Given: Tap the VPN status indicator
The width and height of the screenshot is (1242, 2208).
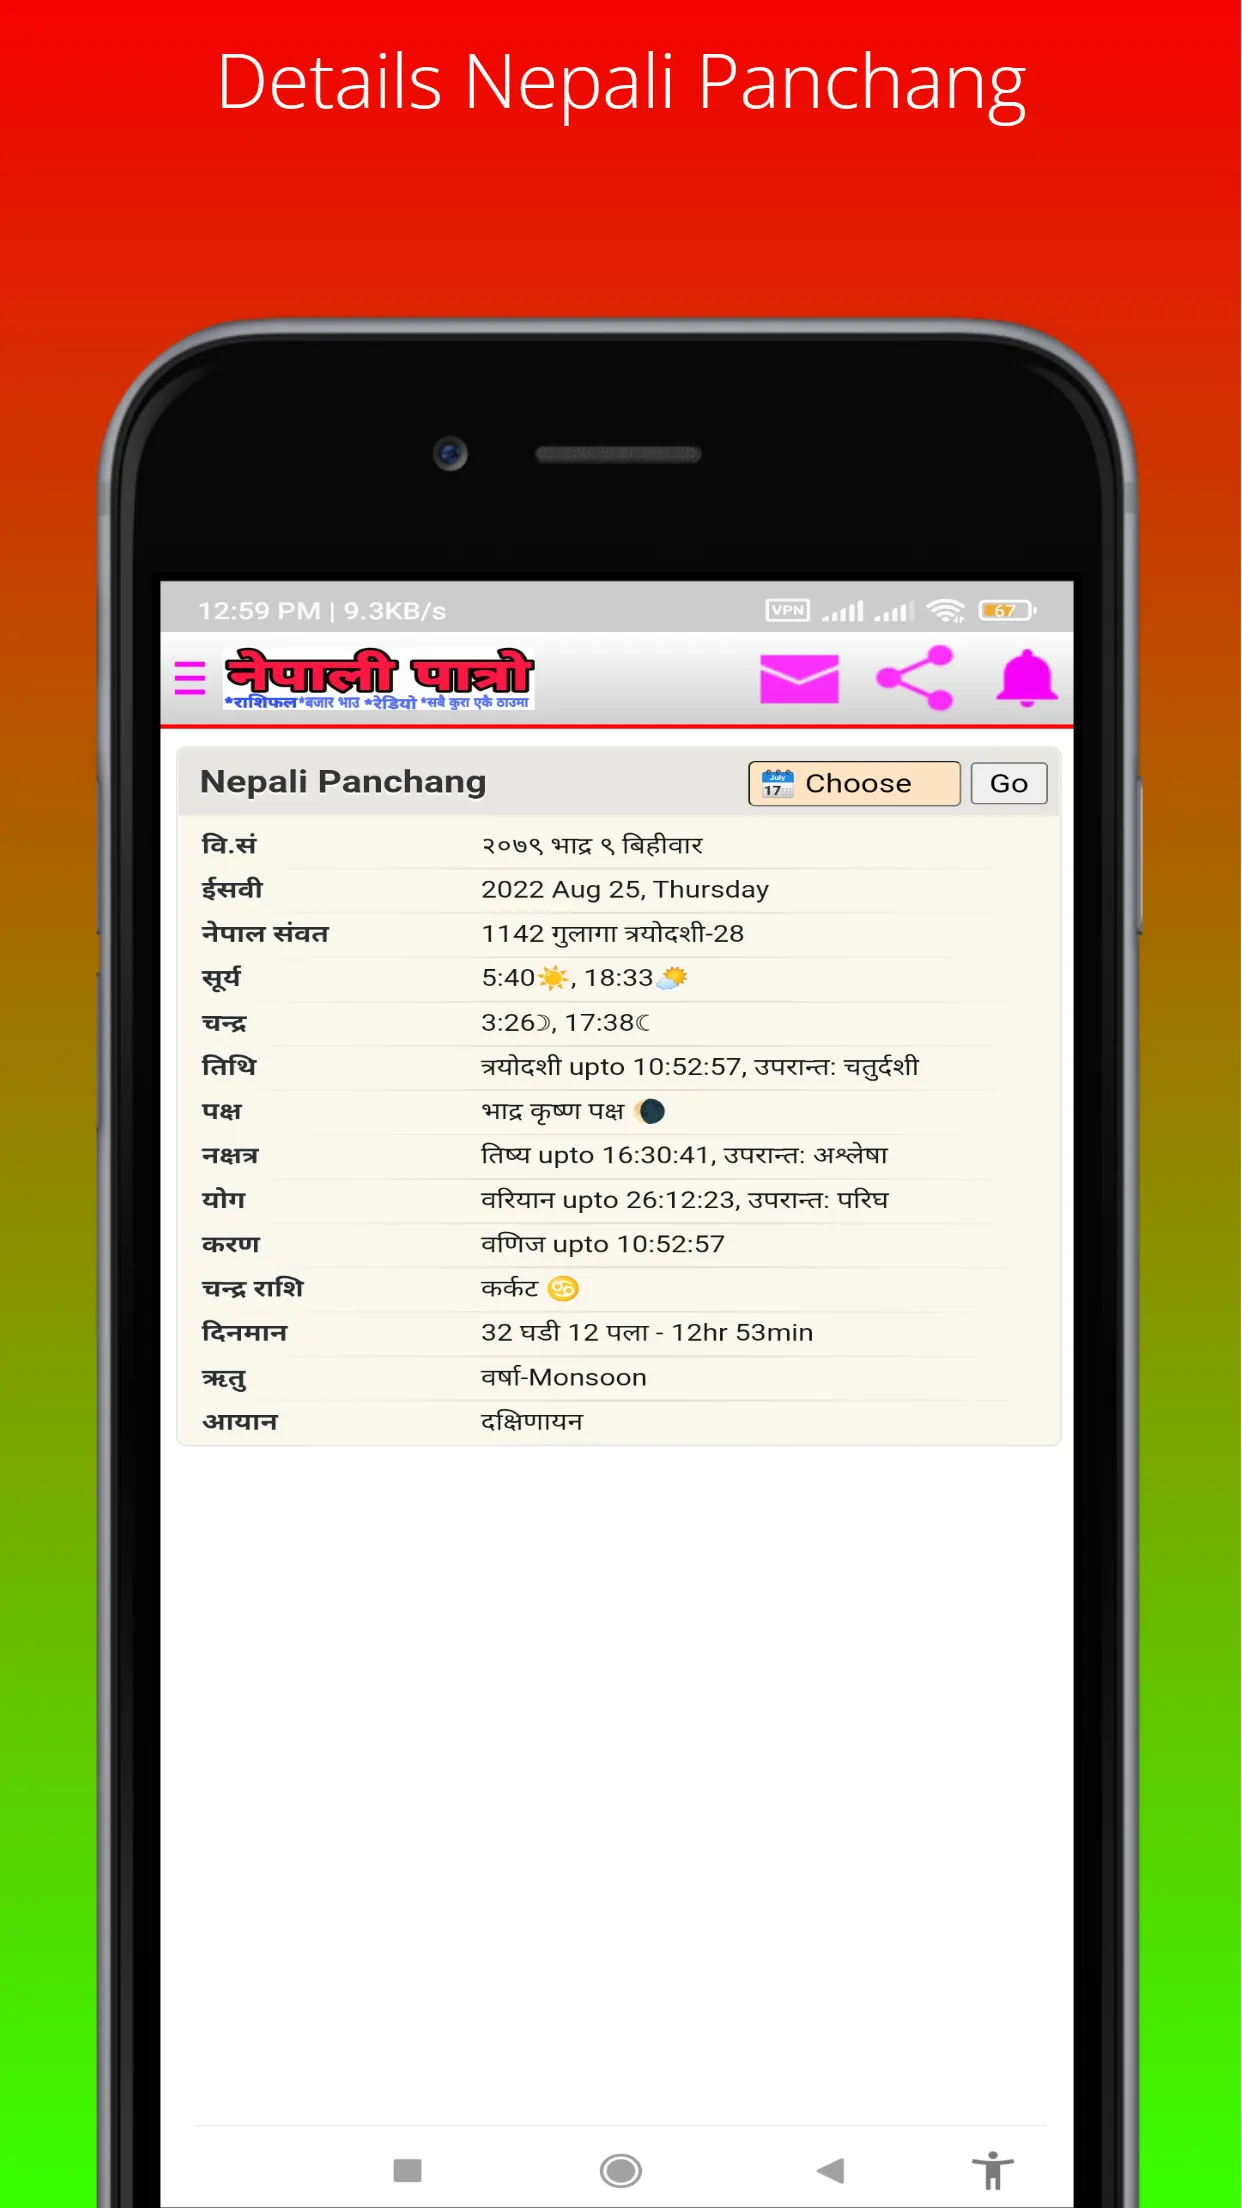Looking at the screenshot, I should (788, 610).
